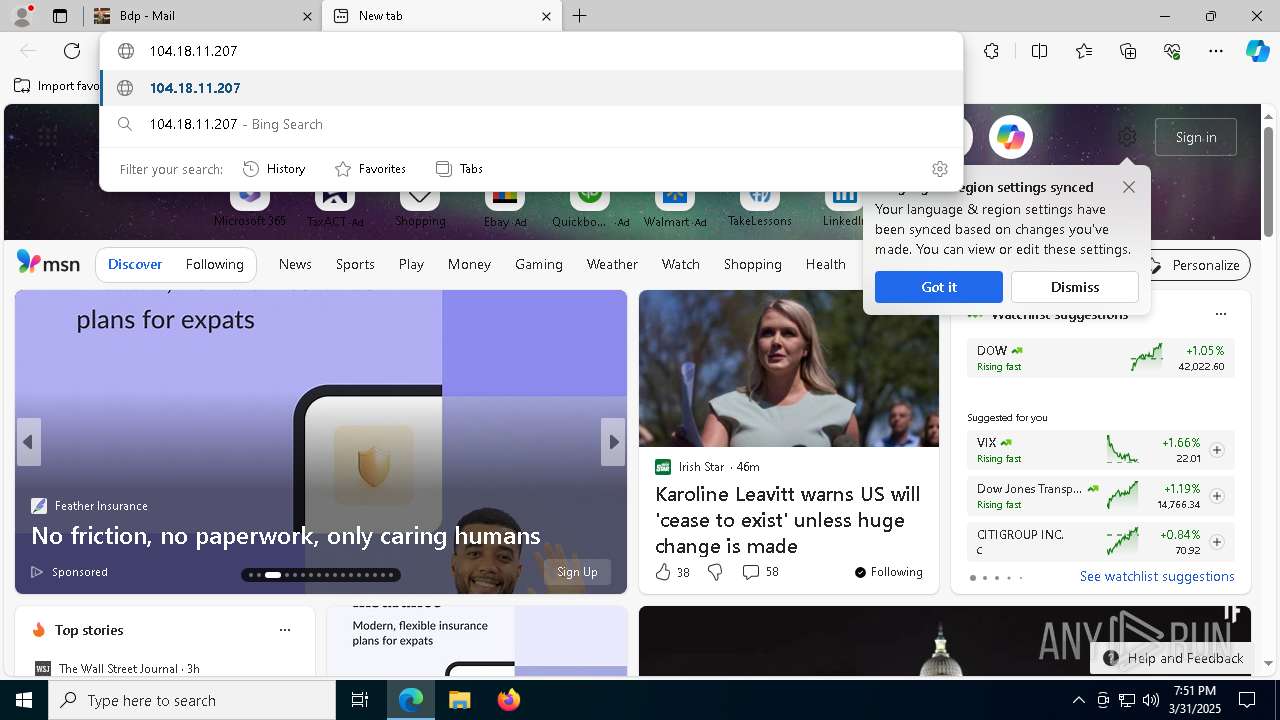The width and height of the screenshot is (1280, 720).
Task: Select the 104.18.11.207 Bing Search suggestion
Action: (x=532, y=124)
